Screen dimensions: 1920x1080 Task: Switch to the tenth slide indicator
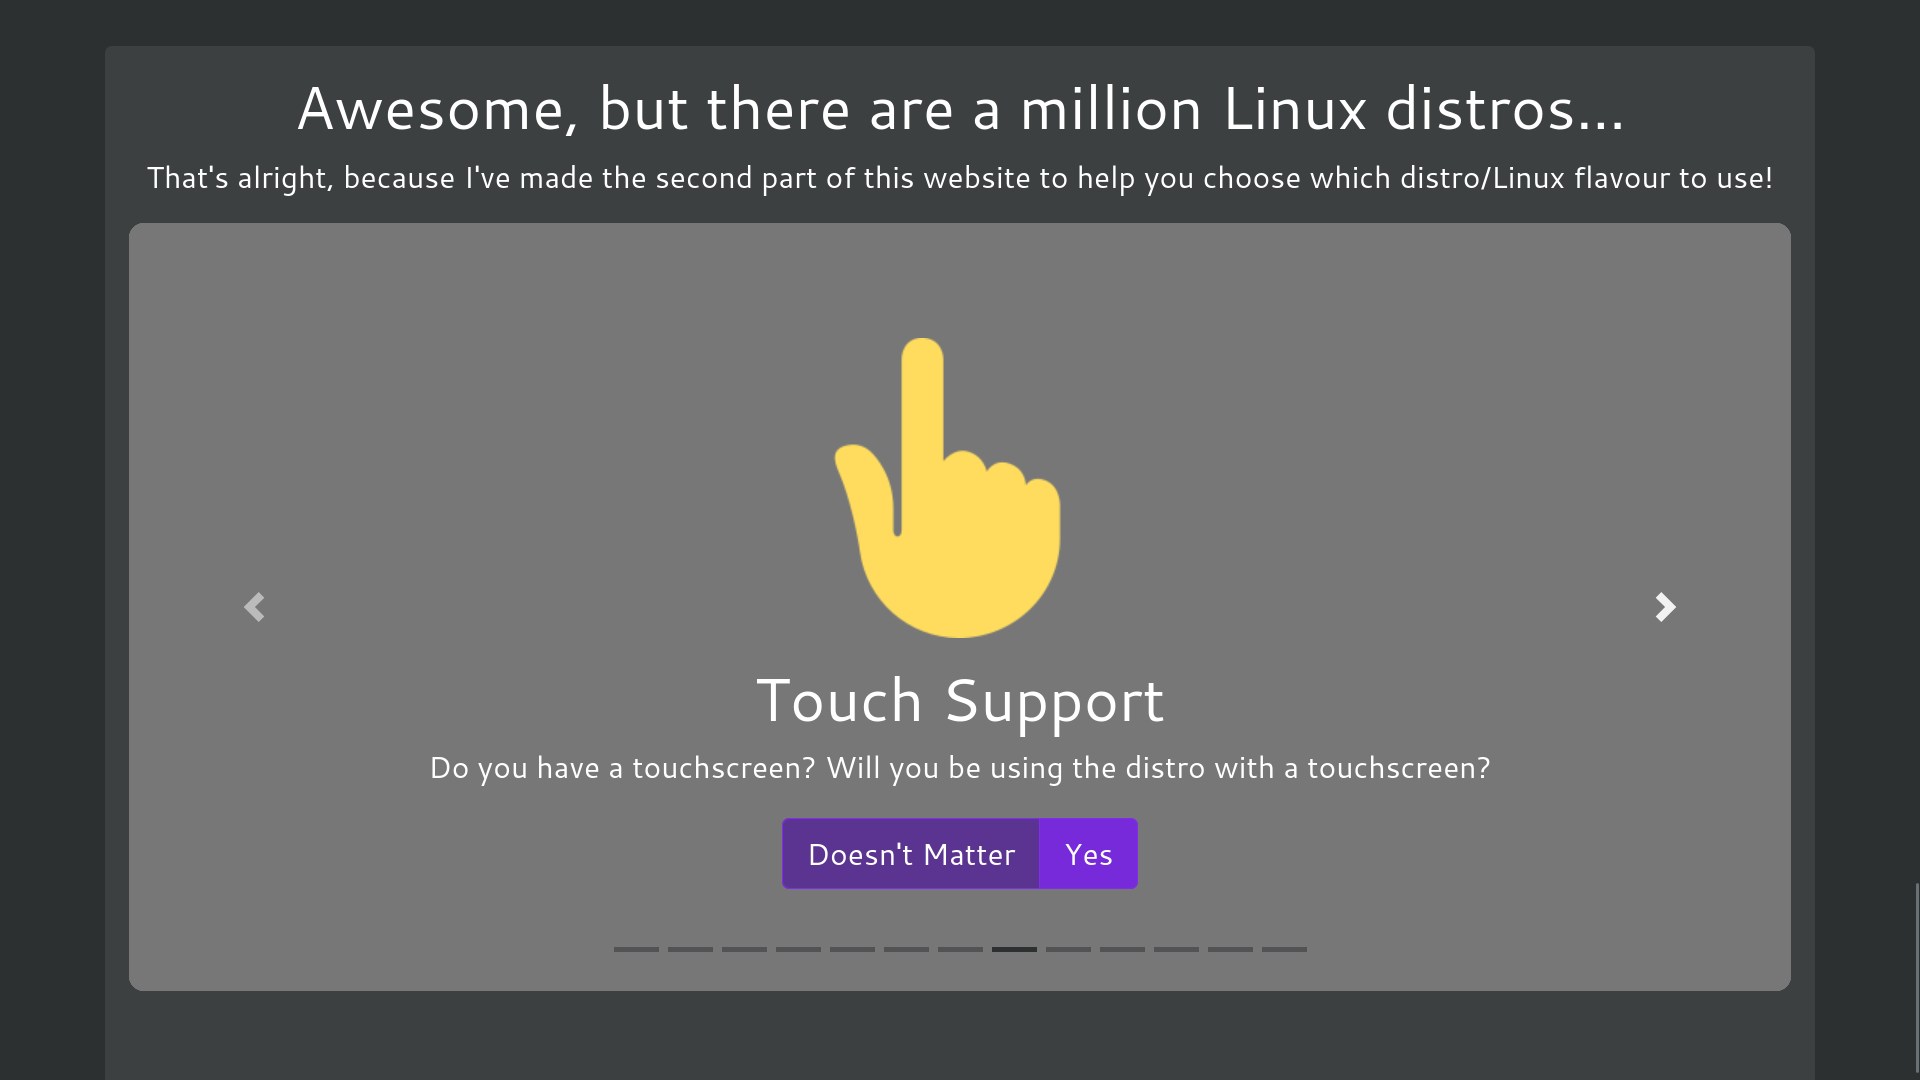pyautogui.click(x=1122, y=949)
